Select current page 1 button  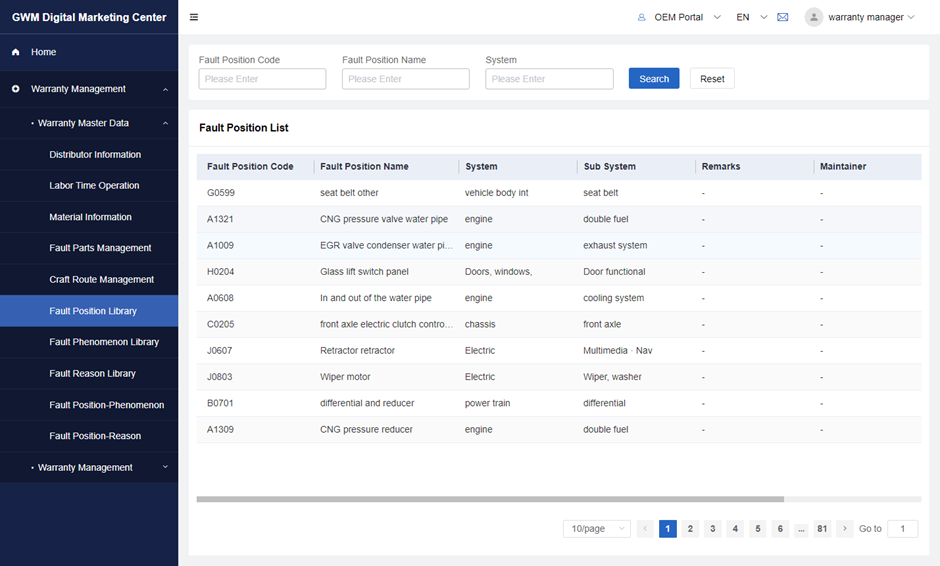tap(668, 528)
